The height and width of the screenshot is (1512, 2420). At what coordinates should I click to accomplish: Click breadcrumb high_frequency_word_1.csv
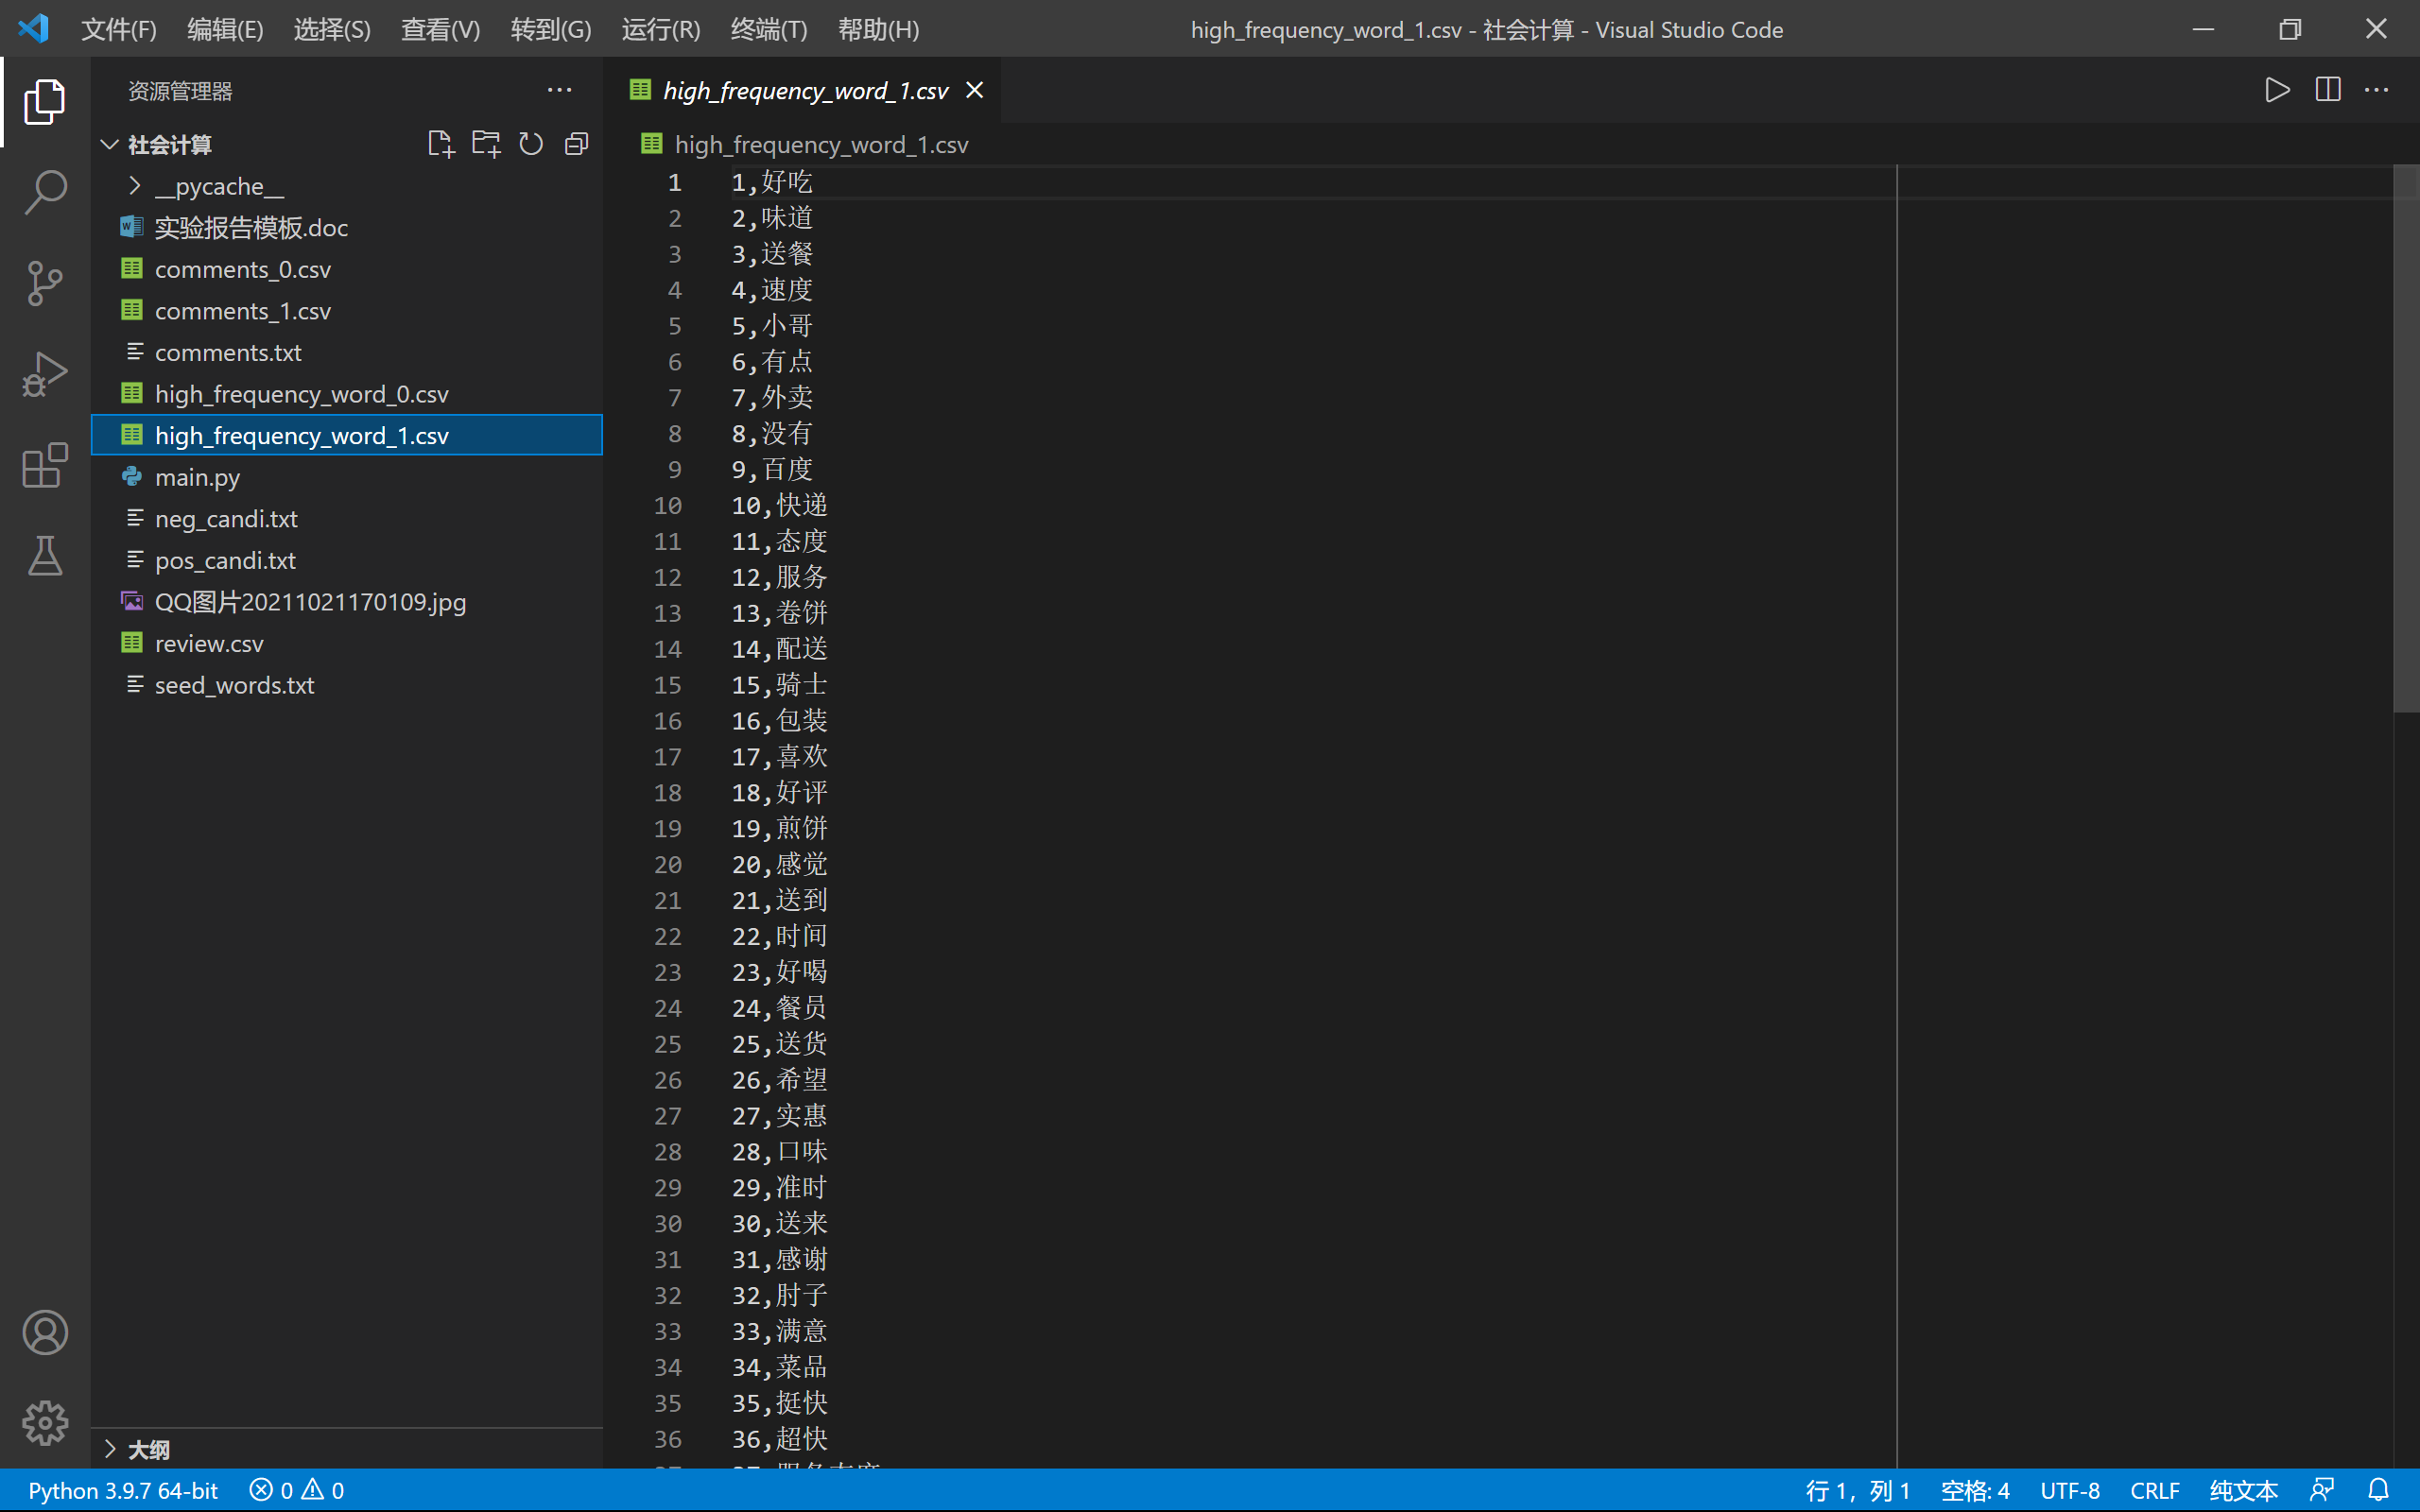(x=820, y=145)
